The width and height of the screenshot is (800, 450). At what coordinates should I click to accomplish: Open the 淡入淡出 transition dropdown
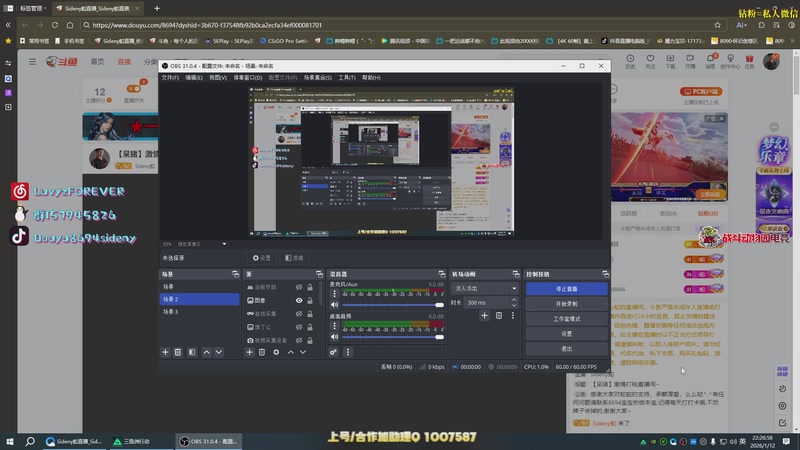coord(486,288)
